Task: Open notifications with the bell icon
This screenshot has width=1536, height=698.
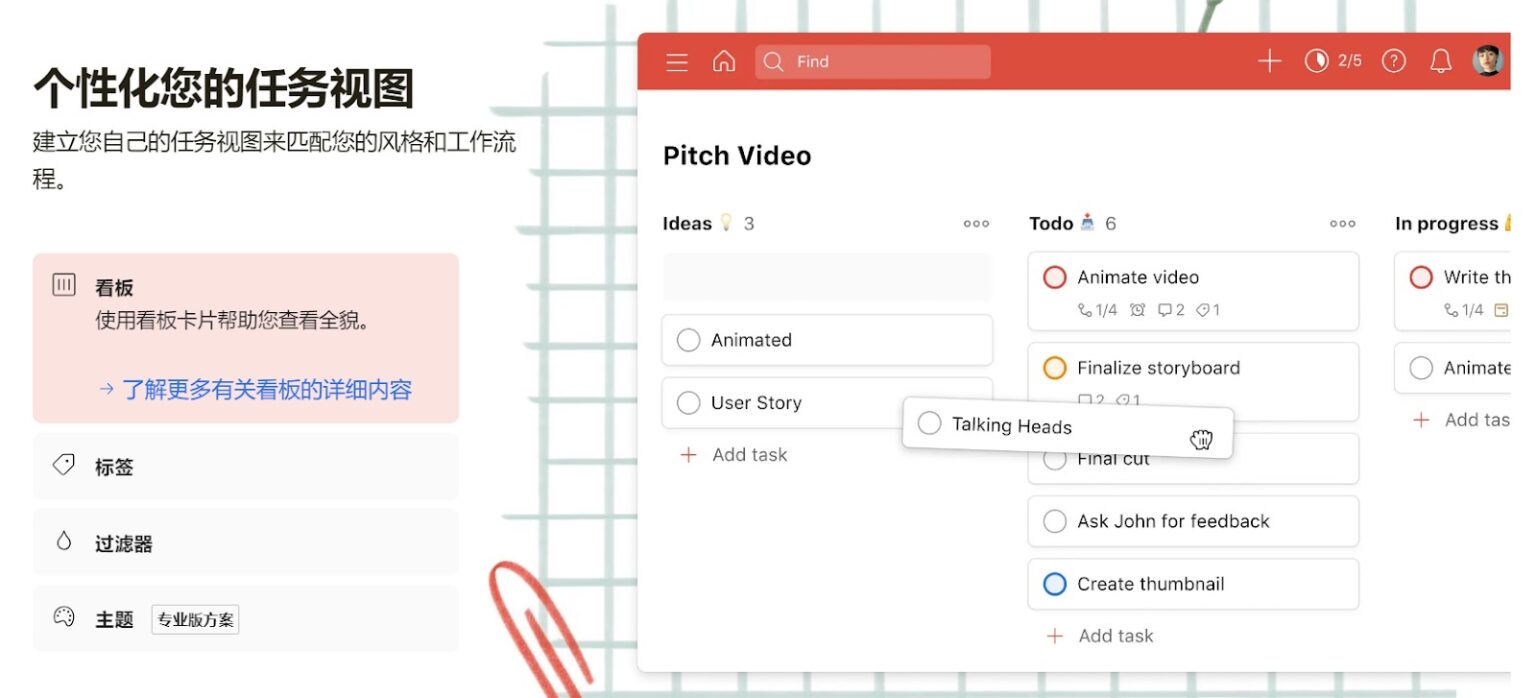Action: [1441, 61]
